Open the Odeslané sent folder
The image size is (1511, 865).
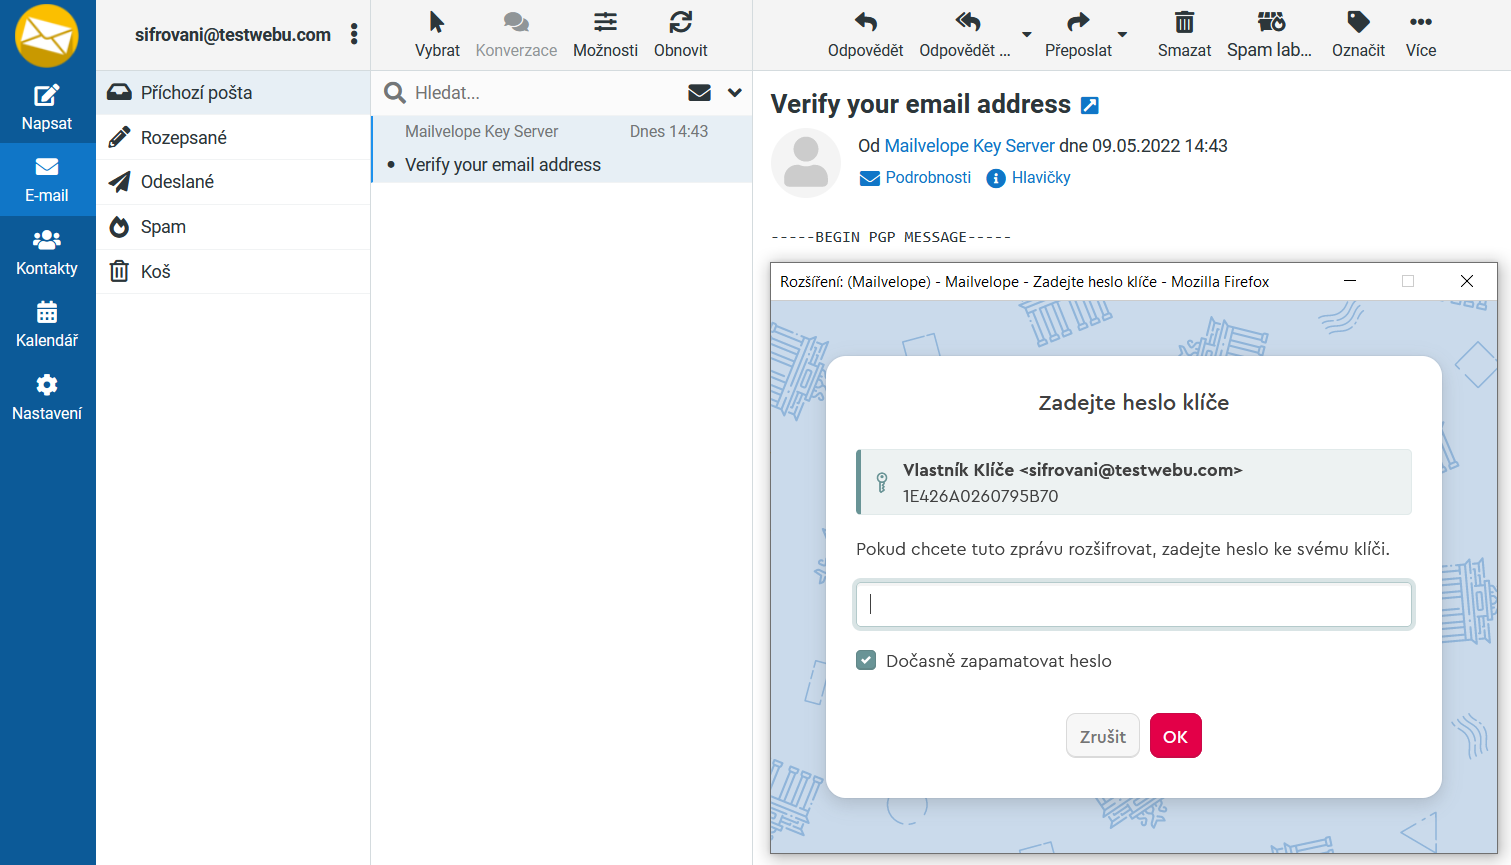coord(233,182)
